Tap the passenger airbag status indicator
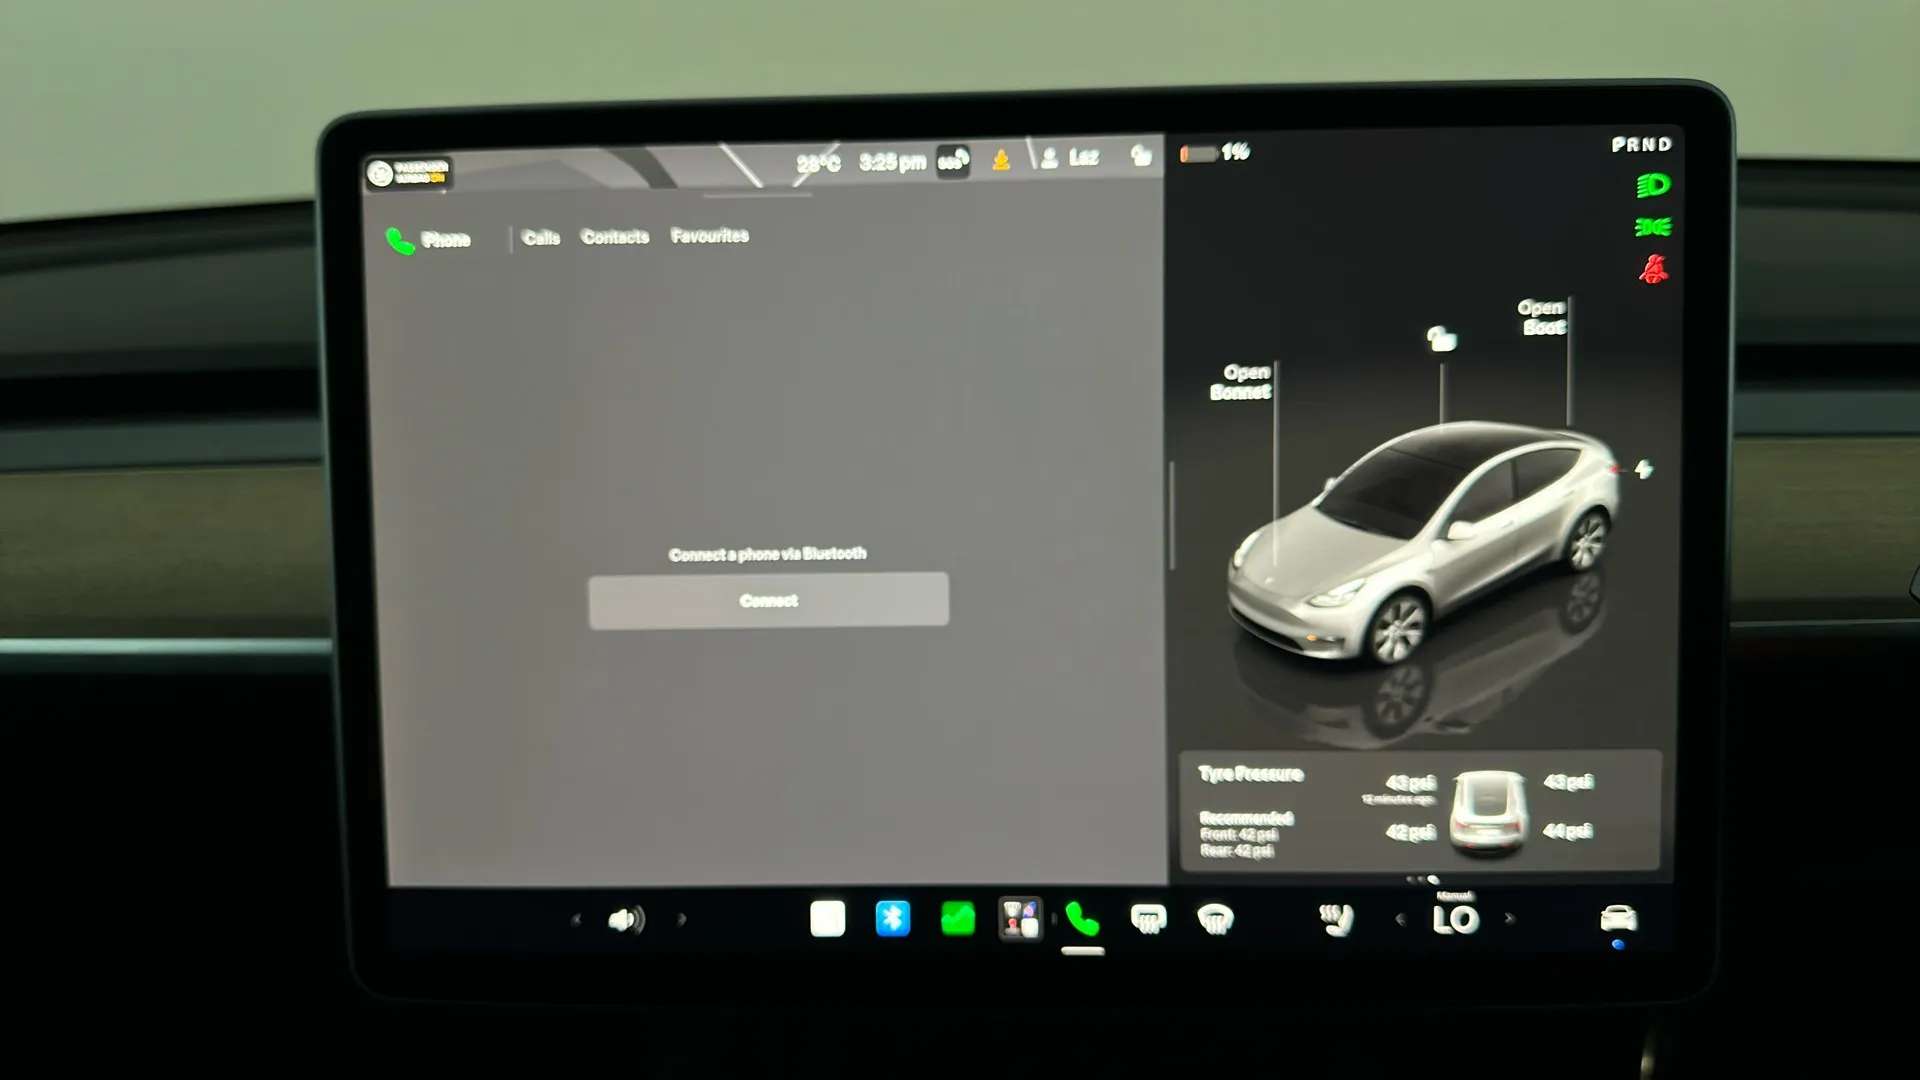Screen dimensions: 1920x1080 (x=409, y=173)
